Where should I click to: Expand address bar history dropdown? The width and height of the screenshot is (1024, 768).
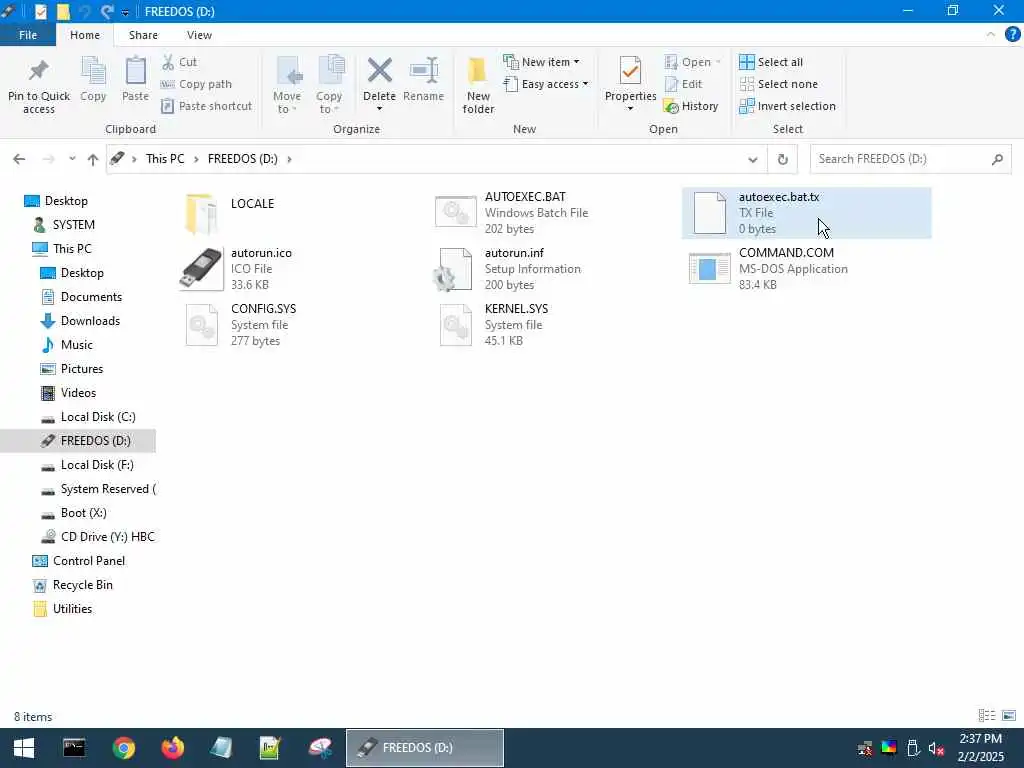tap(752, 159)
